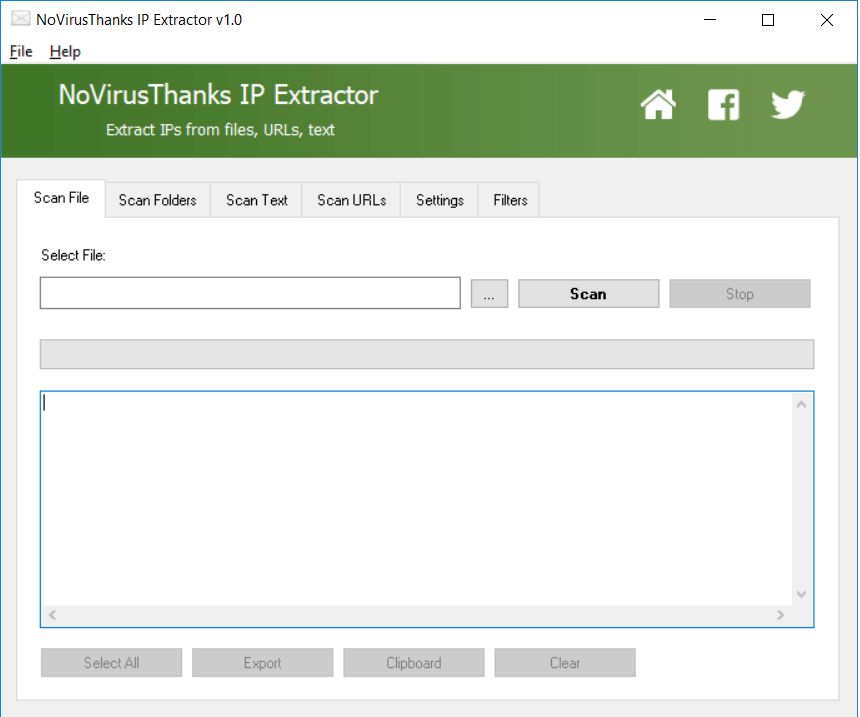Screen dimensions: 860x717
Task: Open the Facebook page icon
Action: point(723,104)
